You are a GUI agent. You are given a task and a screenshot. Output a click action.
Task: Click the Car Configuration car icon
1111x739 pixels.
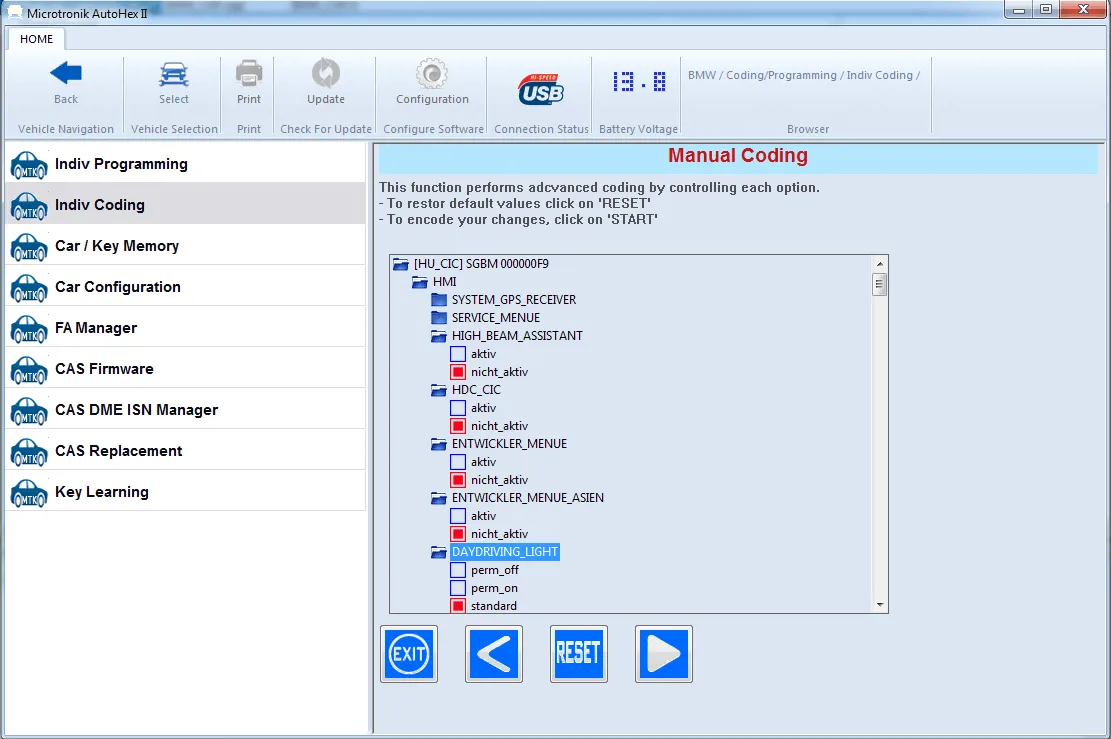coord(29,288)
